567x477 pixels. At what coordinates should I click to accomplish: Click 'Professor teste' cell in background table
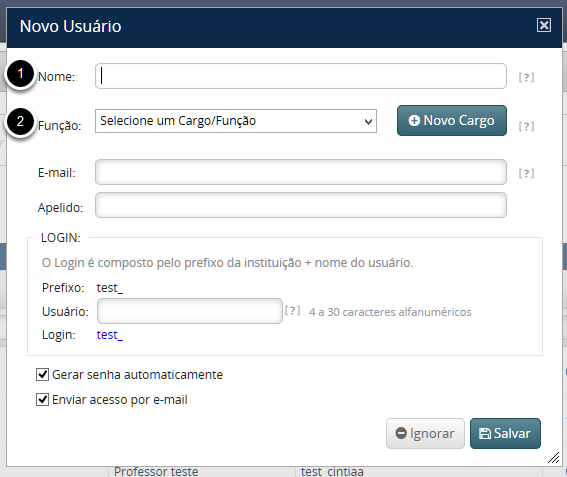pyautogui.click(x=156, y=472)
